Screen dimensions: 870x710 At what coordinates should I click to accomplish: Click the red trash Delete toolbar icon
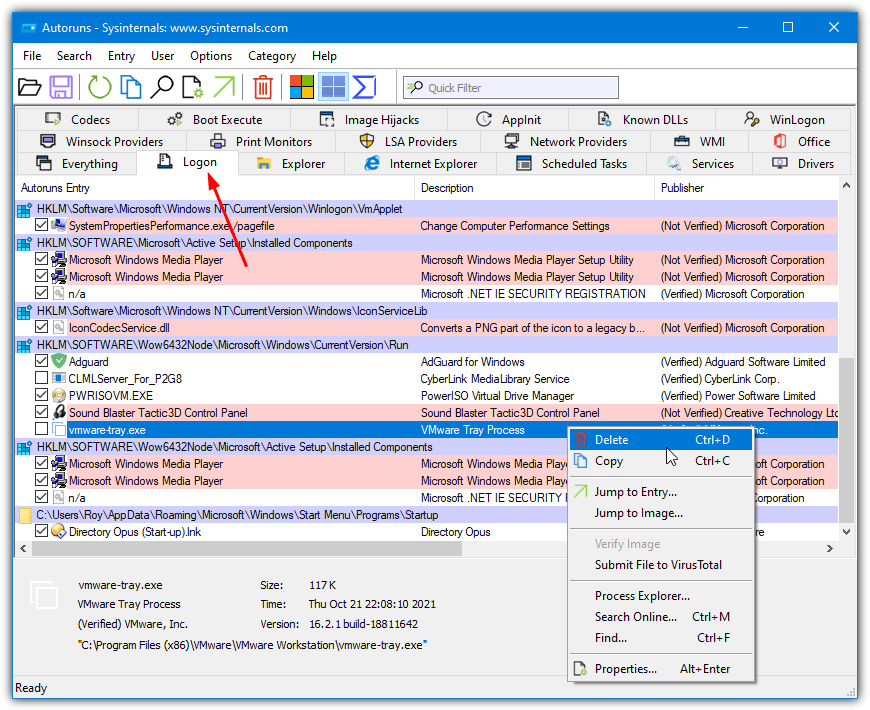pyautogui.click(x=263, y=87)
